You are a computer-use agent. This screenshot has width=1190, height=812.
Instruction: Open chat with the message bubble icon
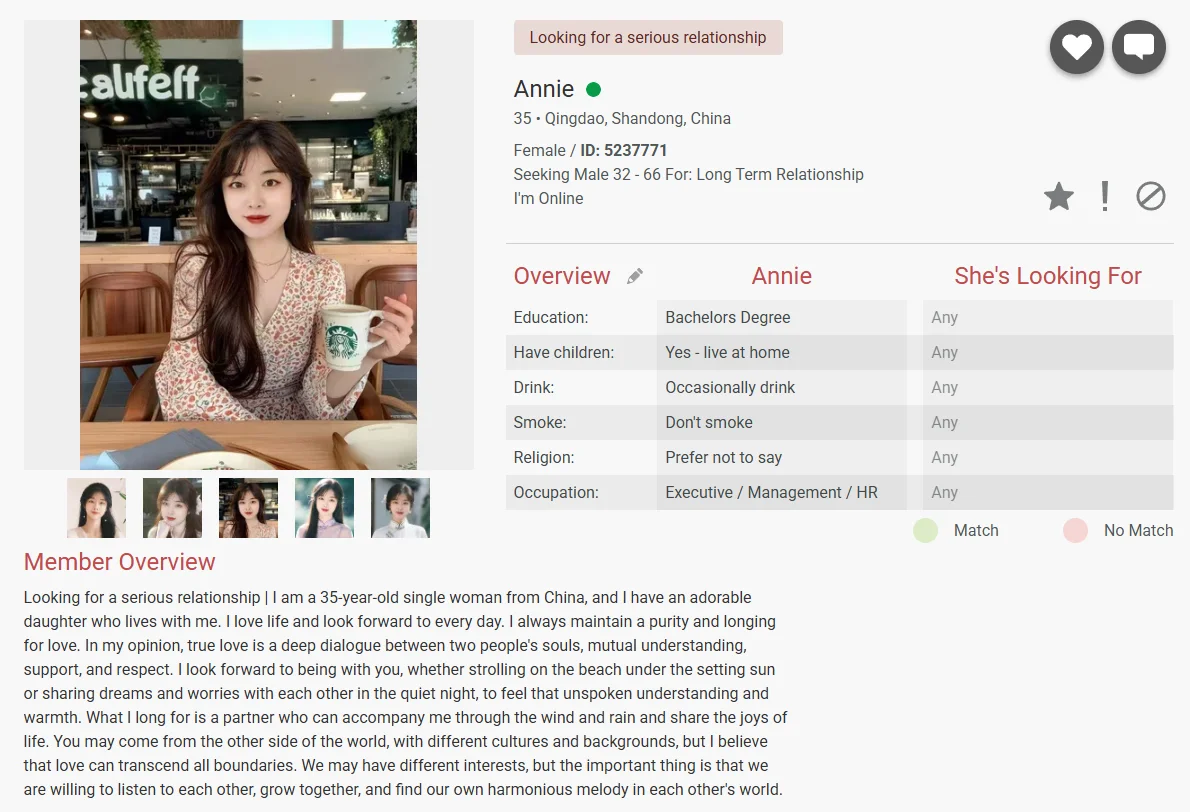click(x=1138, y=47)
